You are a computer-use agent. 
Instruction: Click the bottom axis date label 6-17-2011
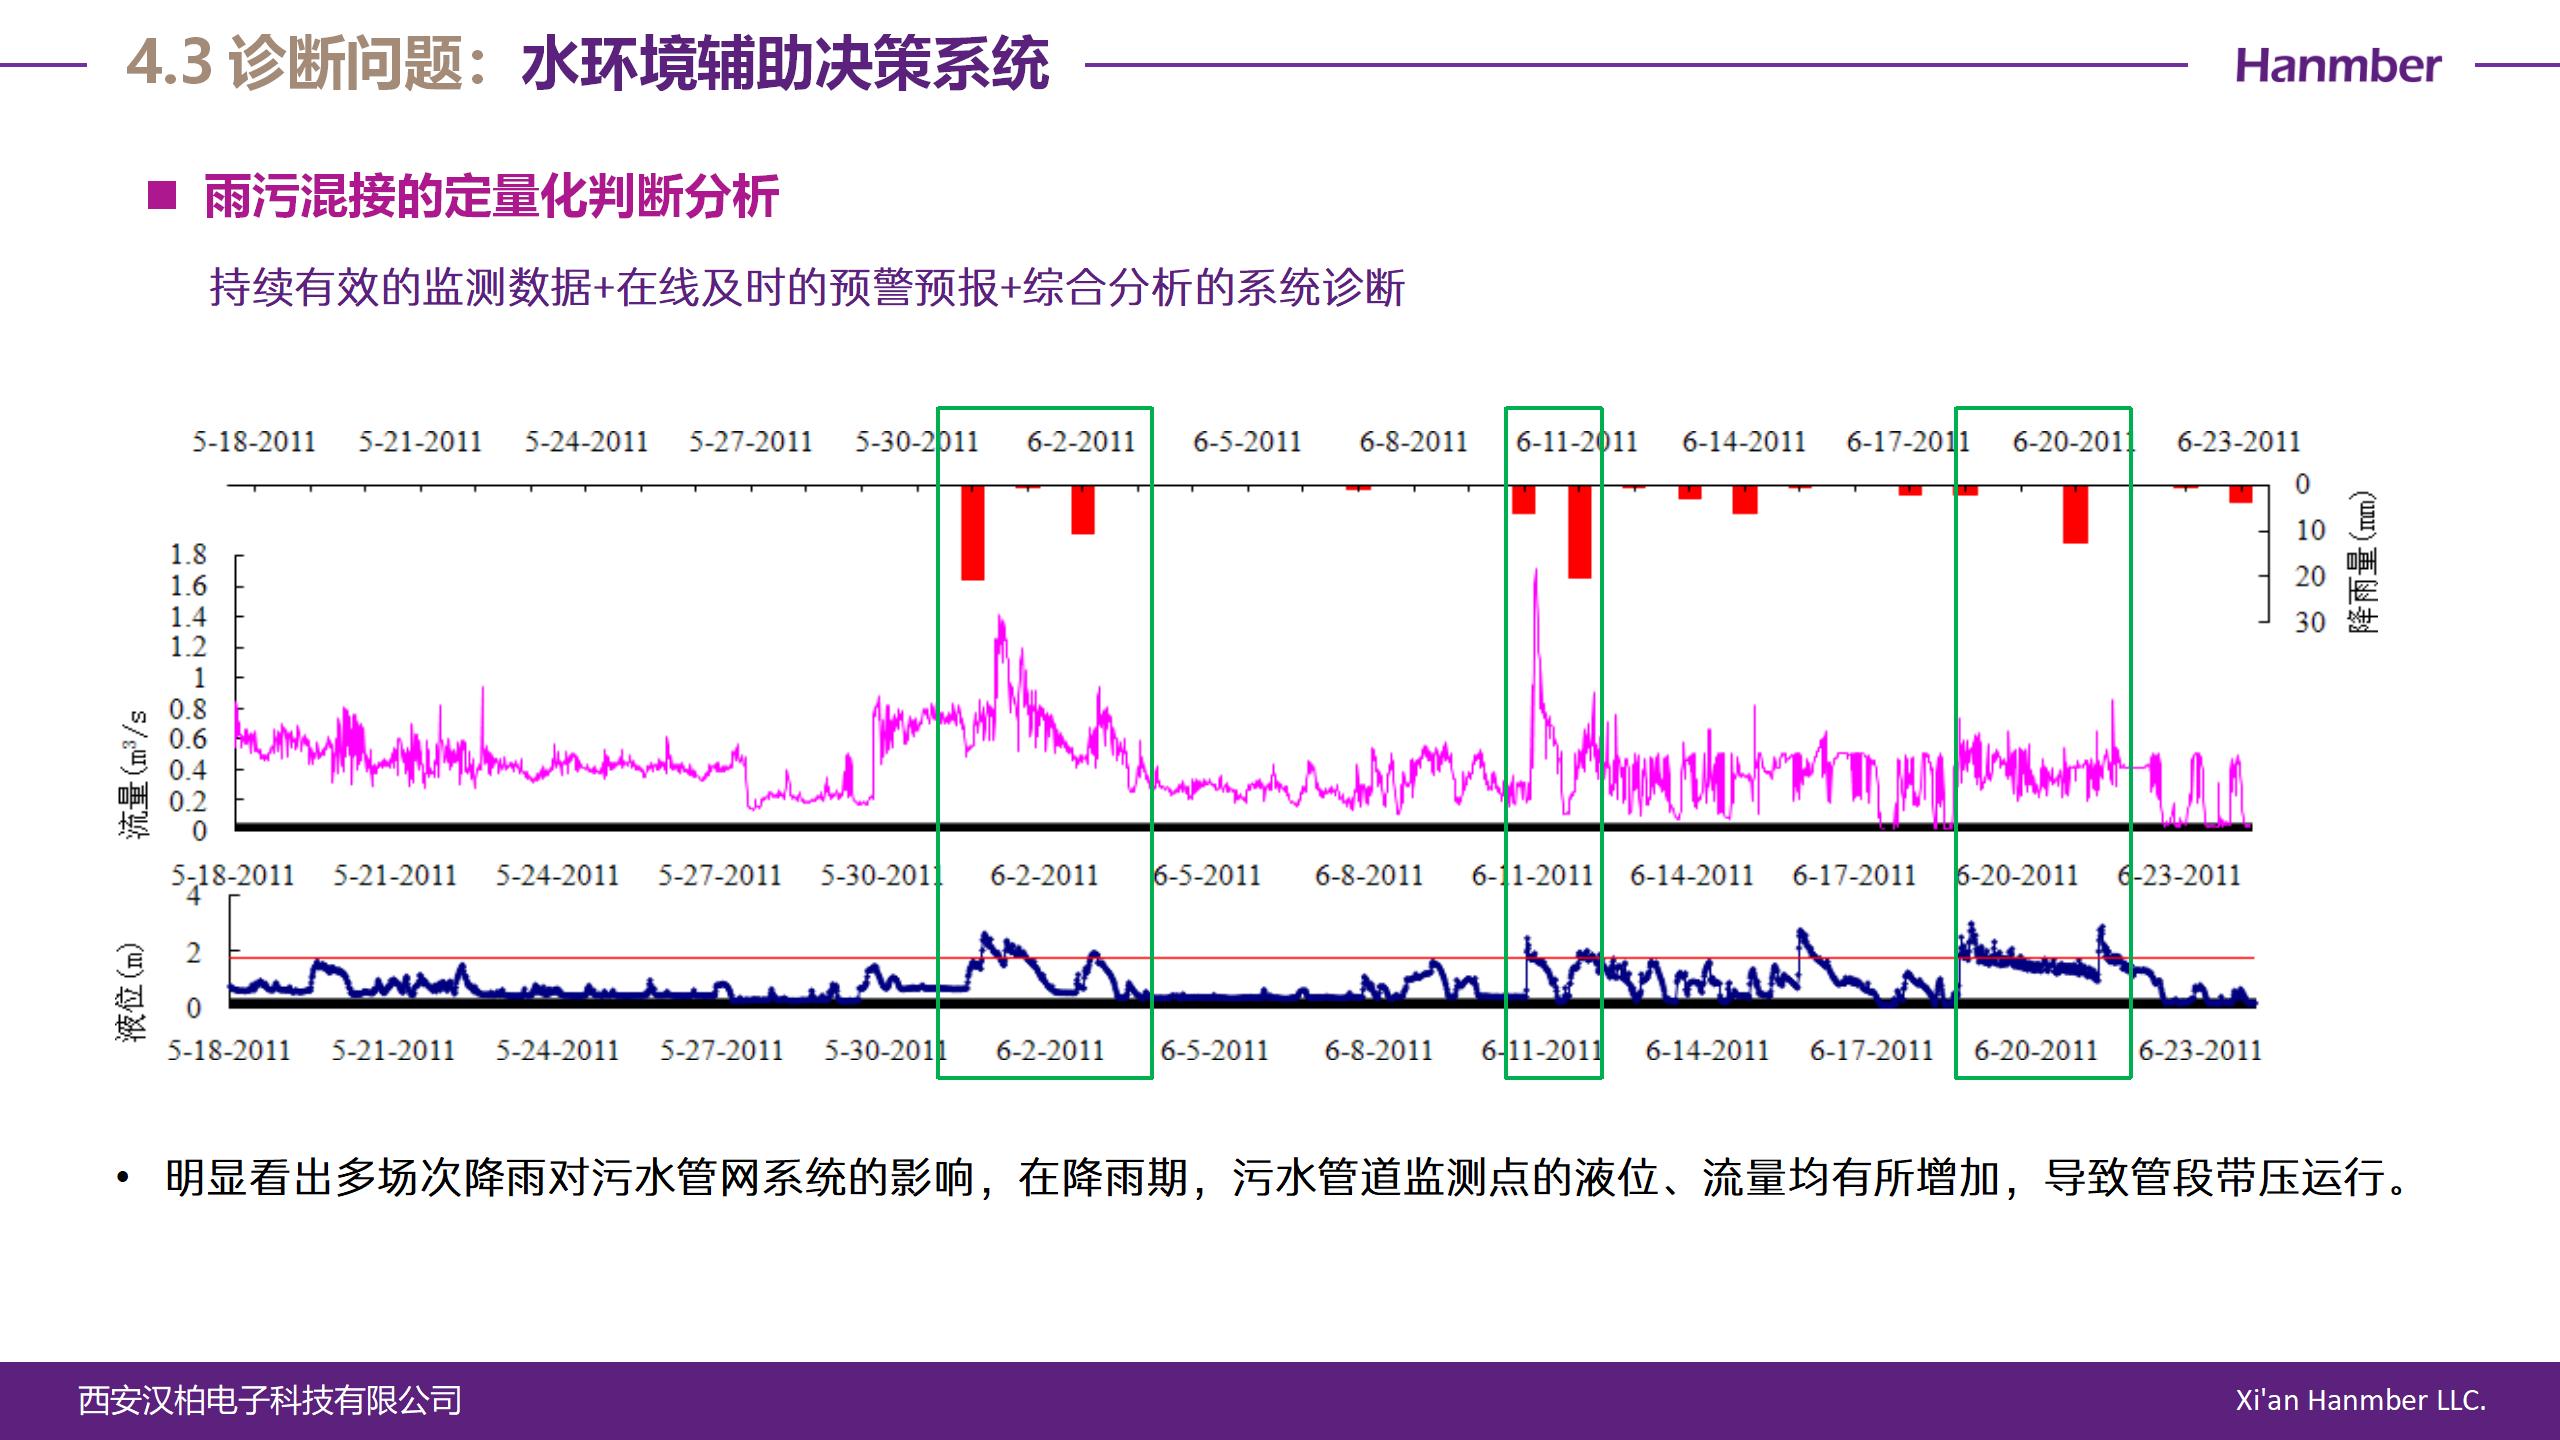tap(1871, 1051)
